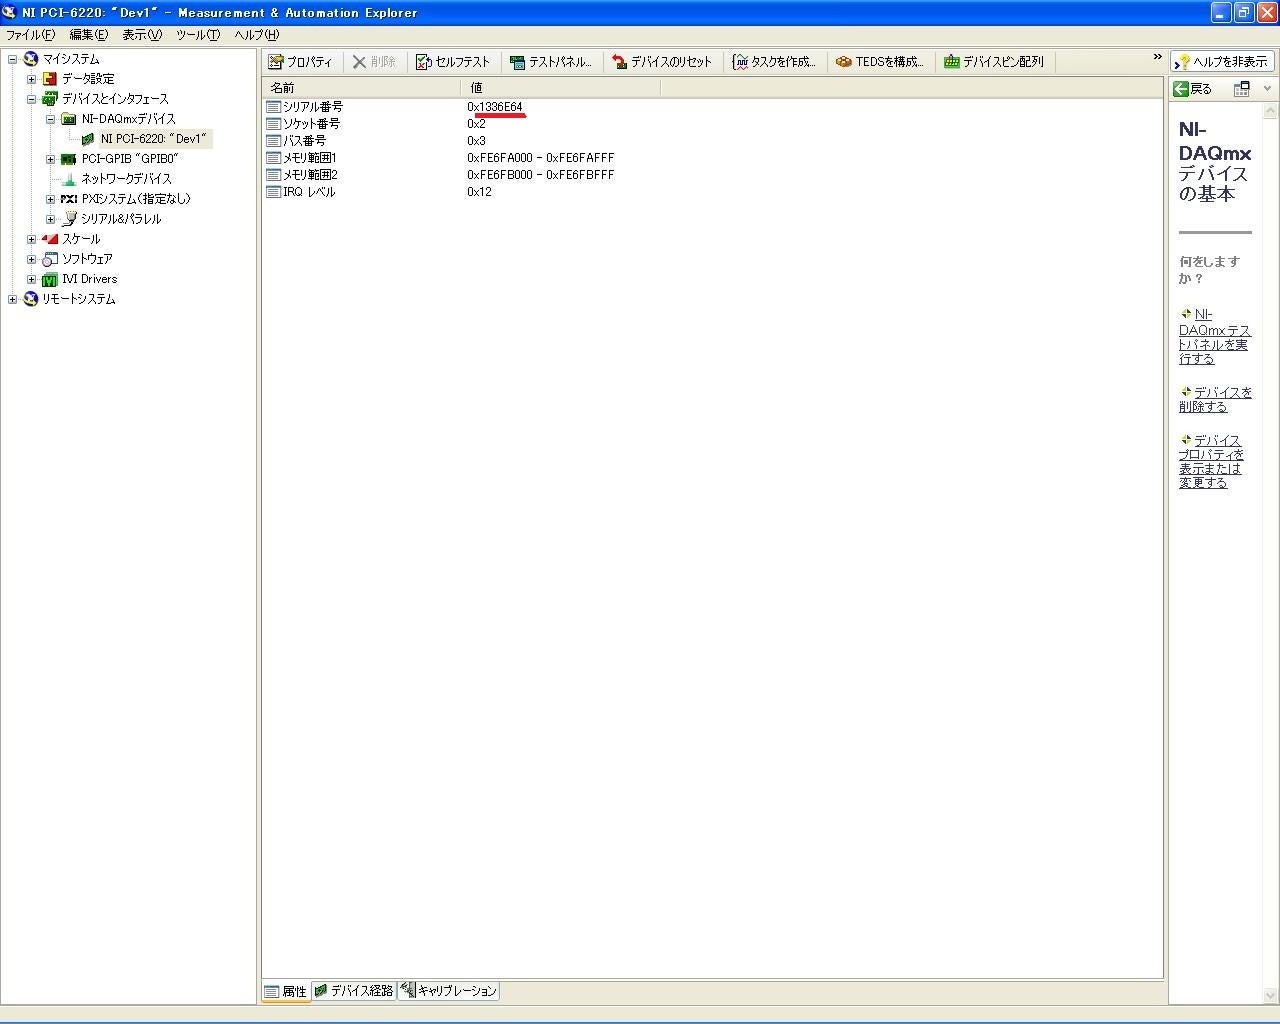Open the 表示 menu
This screenshot has height=1024, width=1280.
tap(141, 35)
